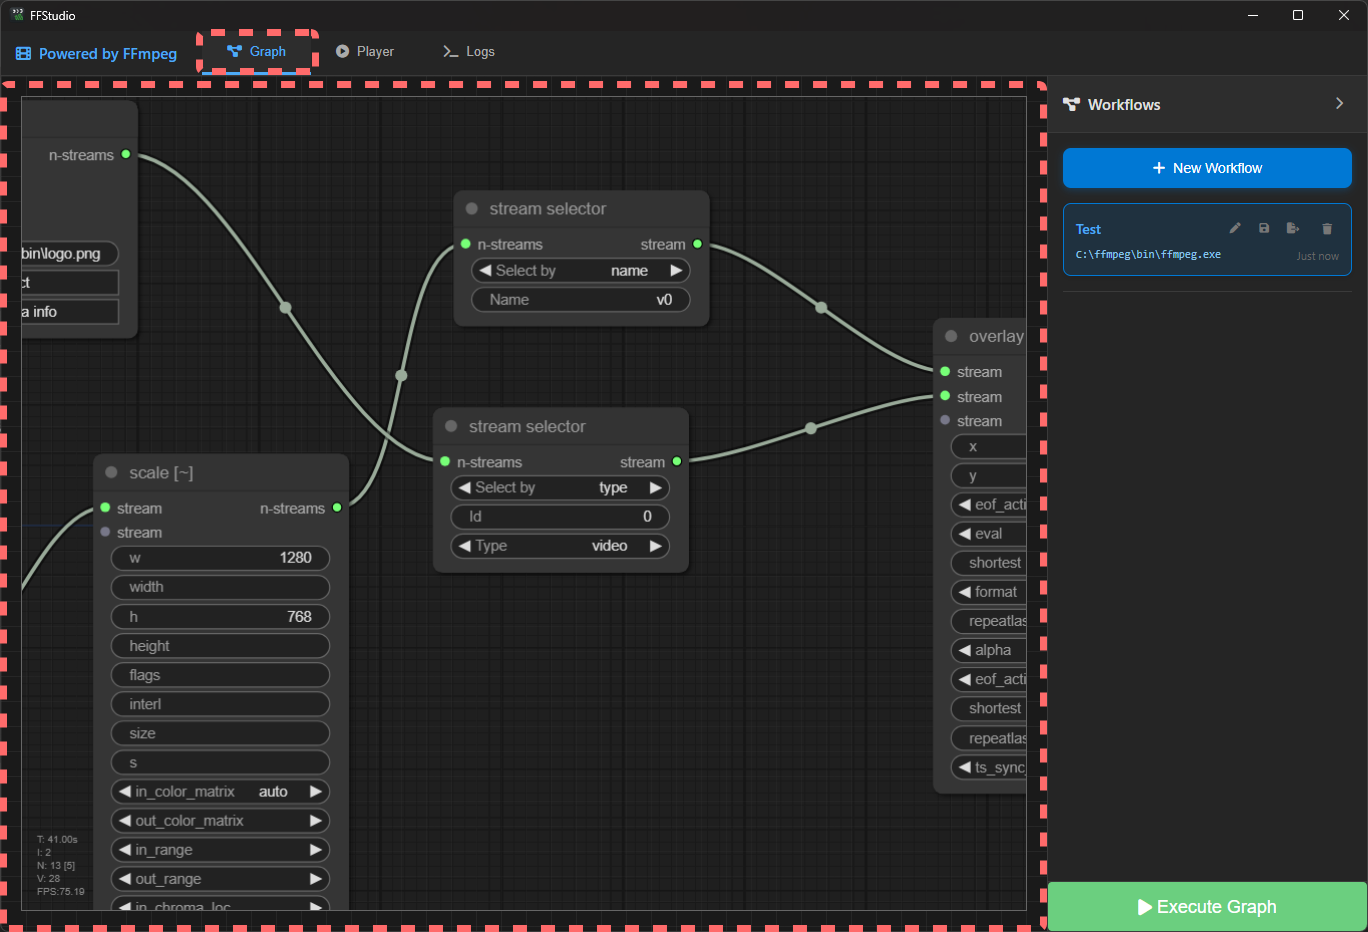This screenshot has height=932, width=1368.
Task: Click reroute point on wire into overlay second stream
Action: click(x=811, y=428)
